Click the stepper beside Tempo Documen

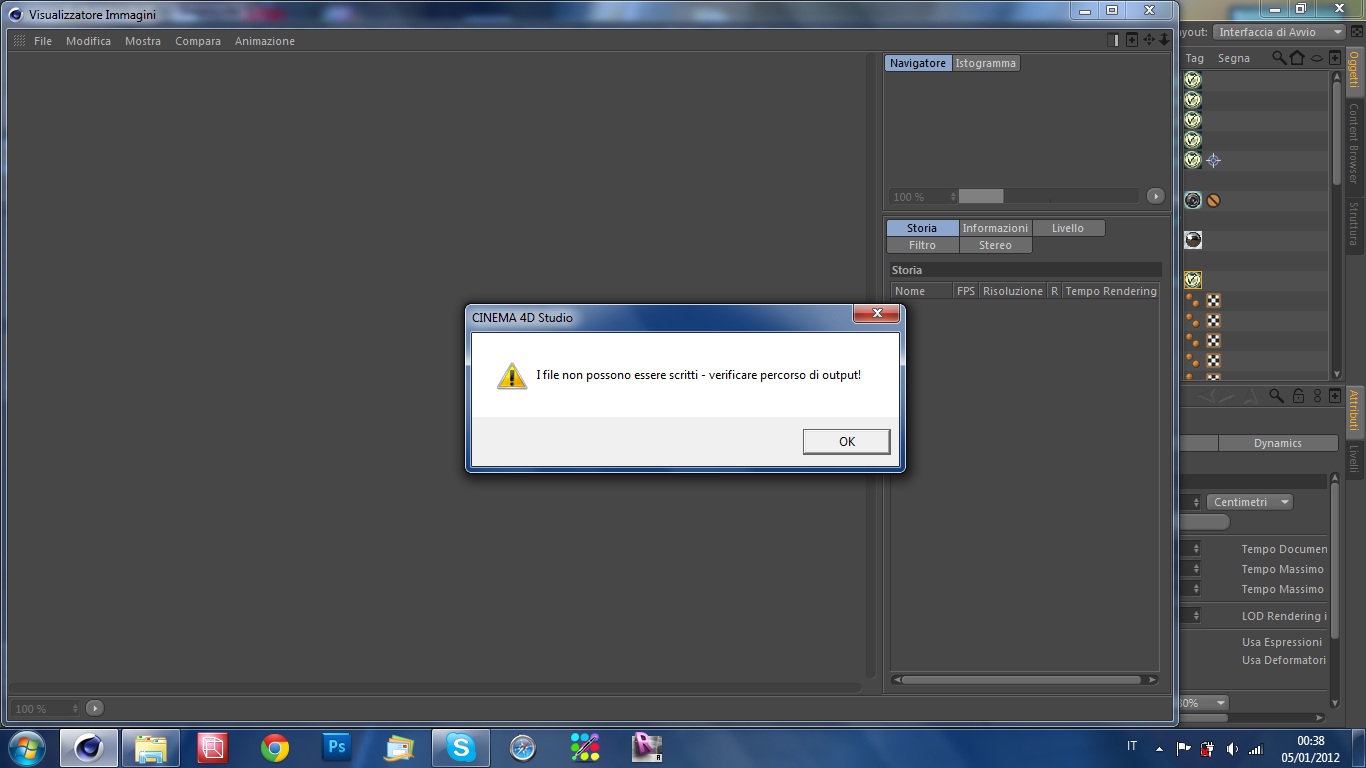(1196, 549)
